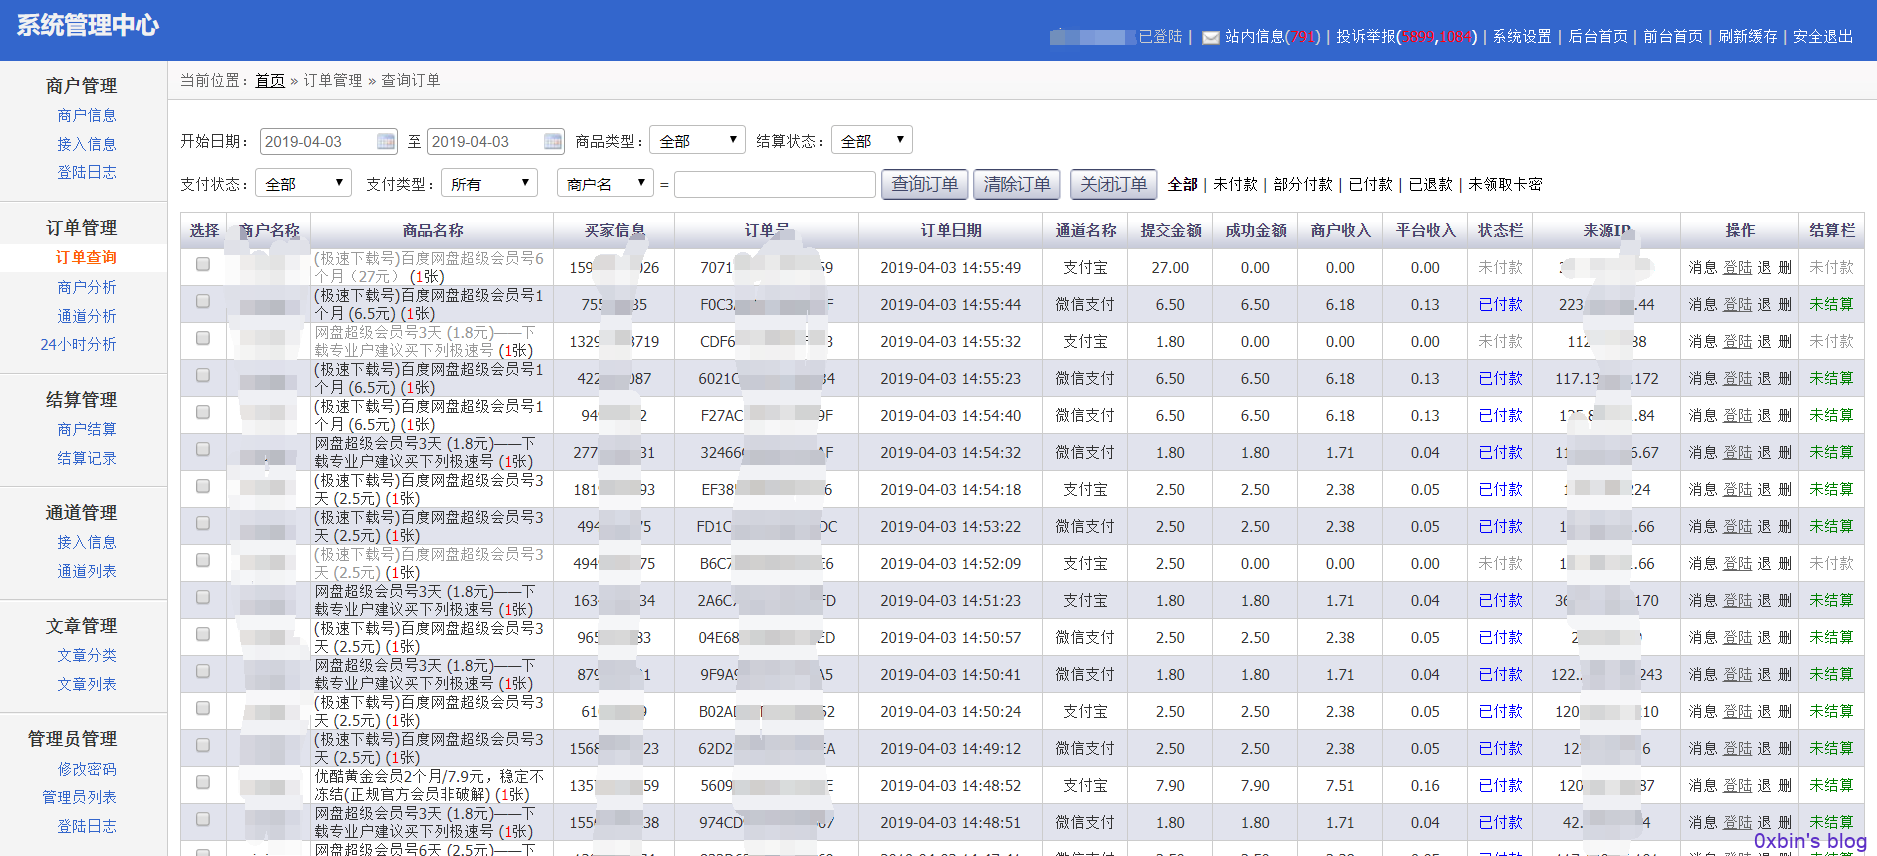Open the 商品类型 dropdown
The width and height of the screenshot is (1877, 856).
point(698,140)
